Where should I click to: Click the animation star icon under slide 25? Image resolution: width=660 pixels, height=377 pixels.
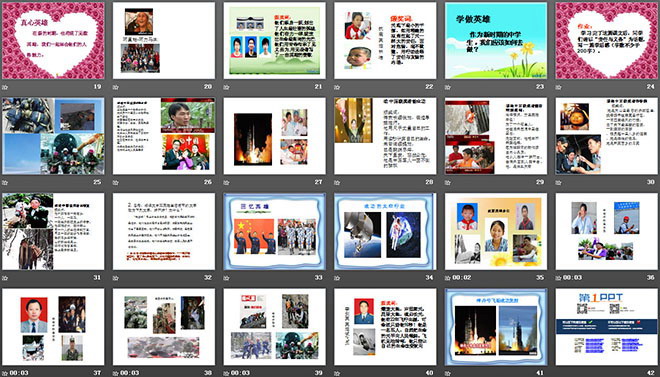tap(5, 183)
